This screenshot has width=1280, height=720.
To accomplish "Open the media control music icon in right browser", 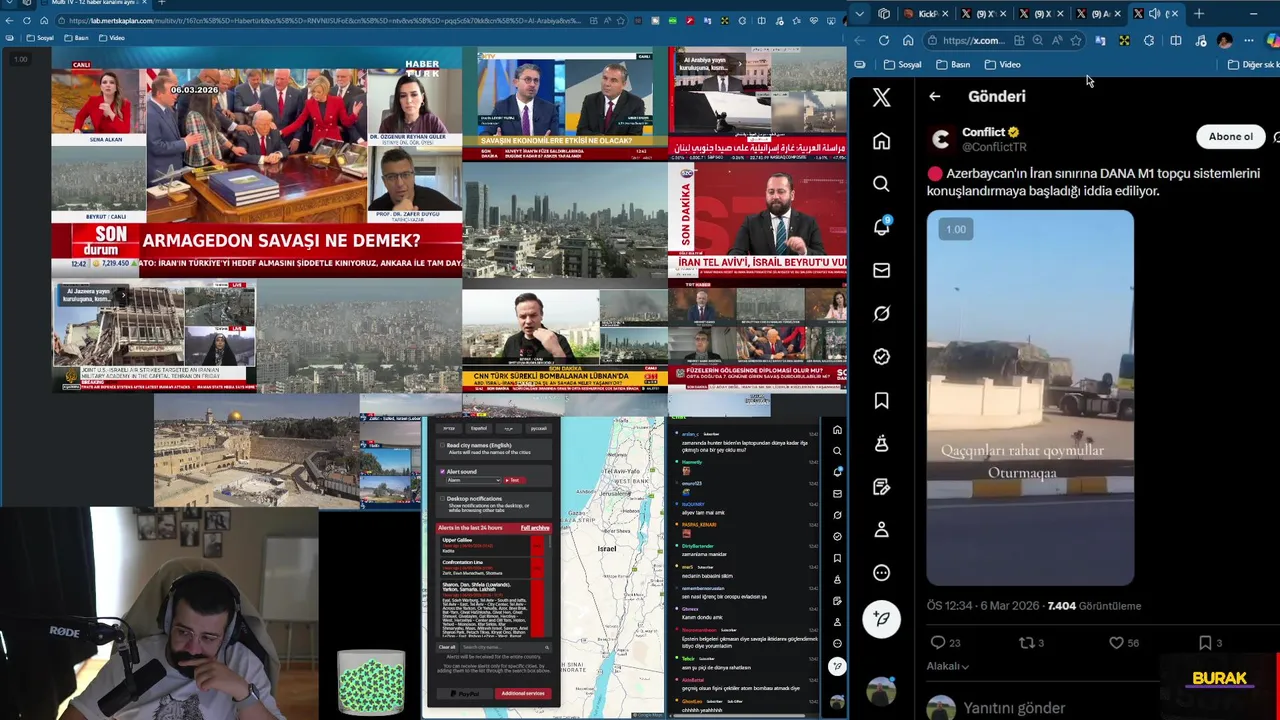I will [x=1201, y=40].
